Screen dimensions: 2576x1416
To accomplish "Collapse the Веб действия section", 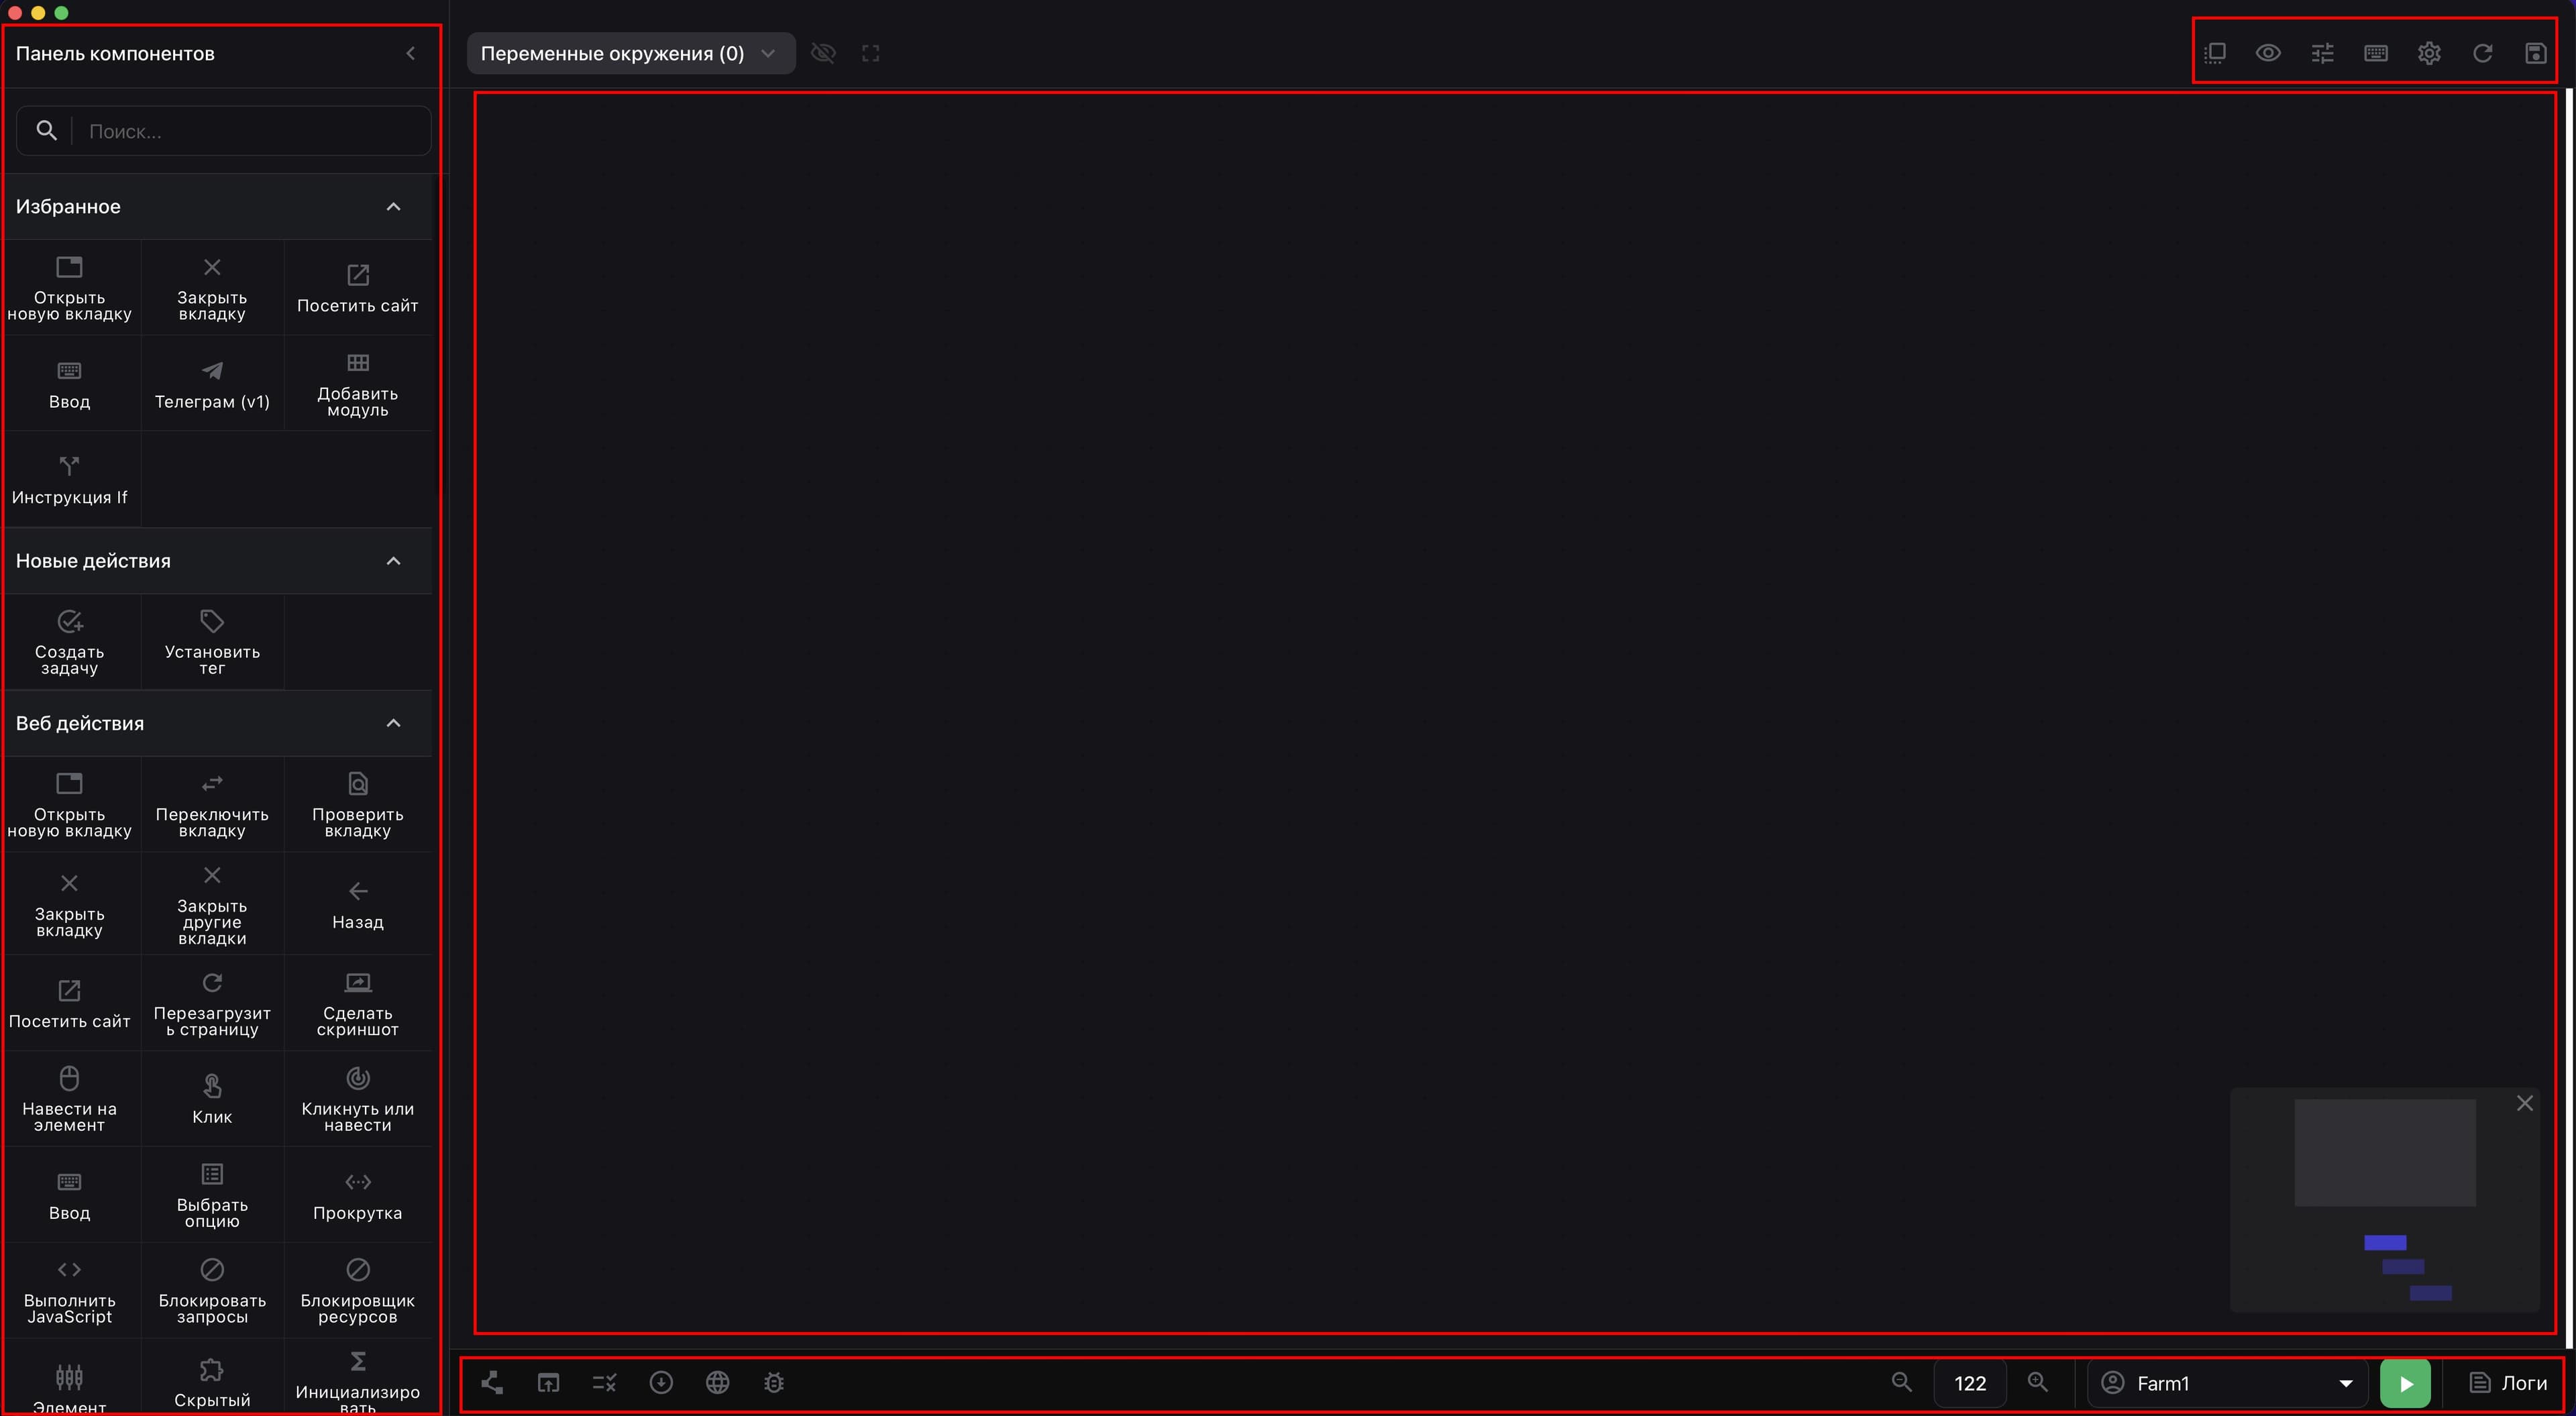I will click(x=394, y=723).
